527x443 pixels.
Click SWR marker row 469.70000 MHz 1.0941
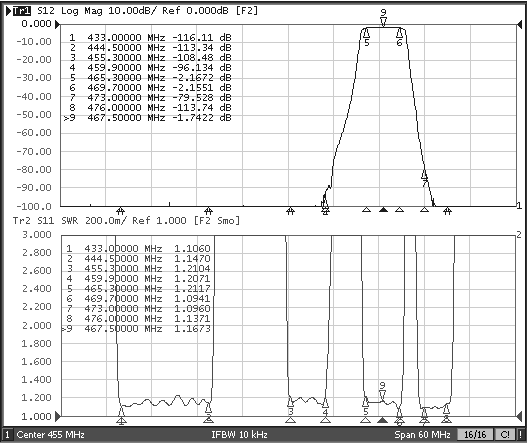[x=138, y=298]
